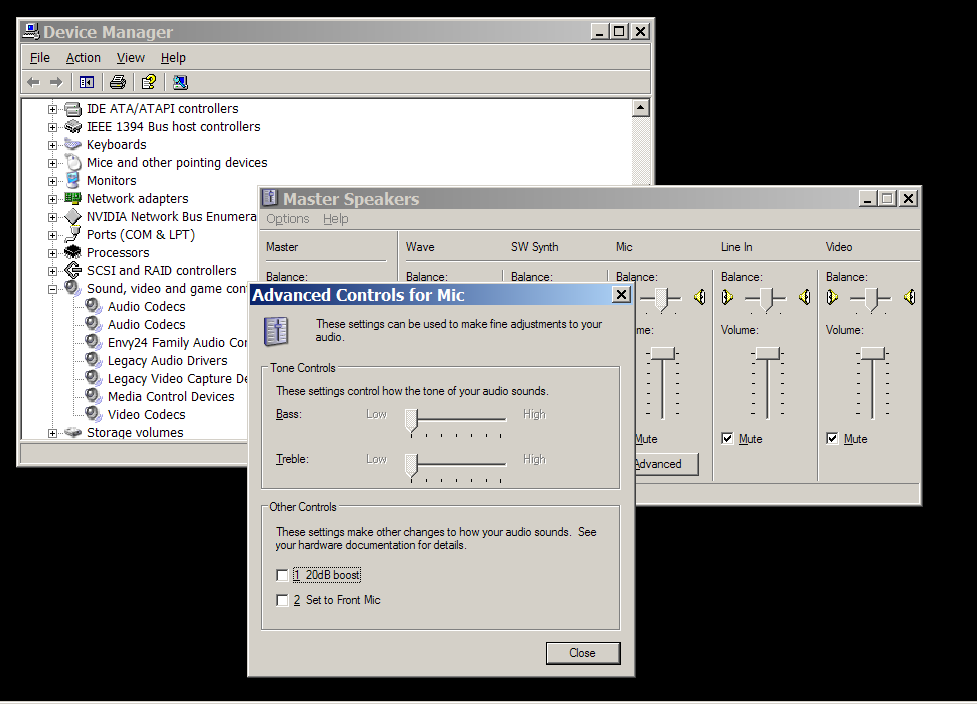Open the Help menu in Device Manager
Image resolution: width=977 pixels, height=704 pixels.
[x=173, y=58]
